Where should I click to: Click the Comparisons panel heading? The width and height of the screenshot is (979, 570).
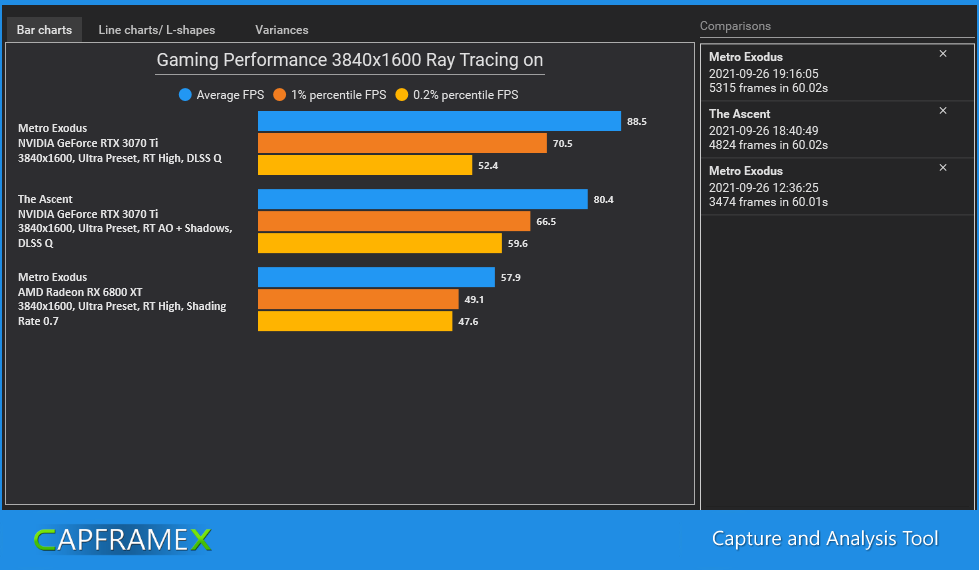(735, 26)
